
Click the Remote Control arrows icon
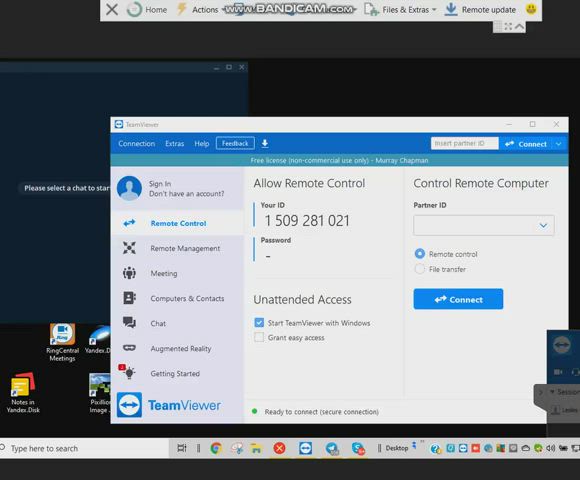click(x=129, y=223)
